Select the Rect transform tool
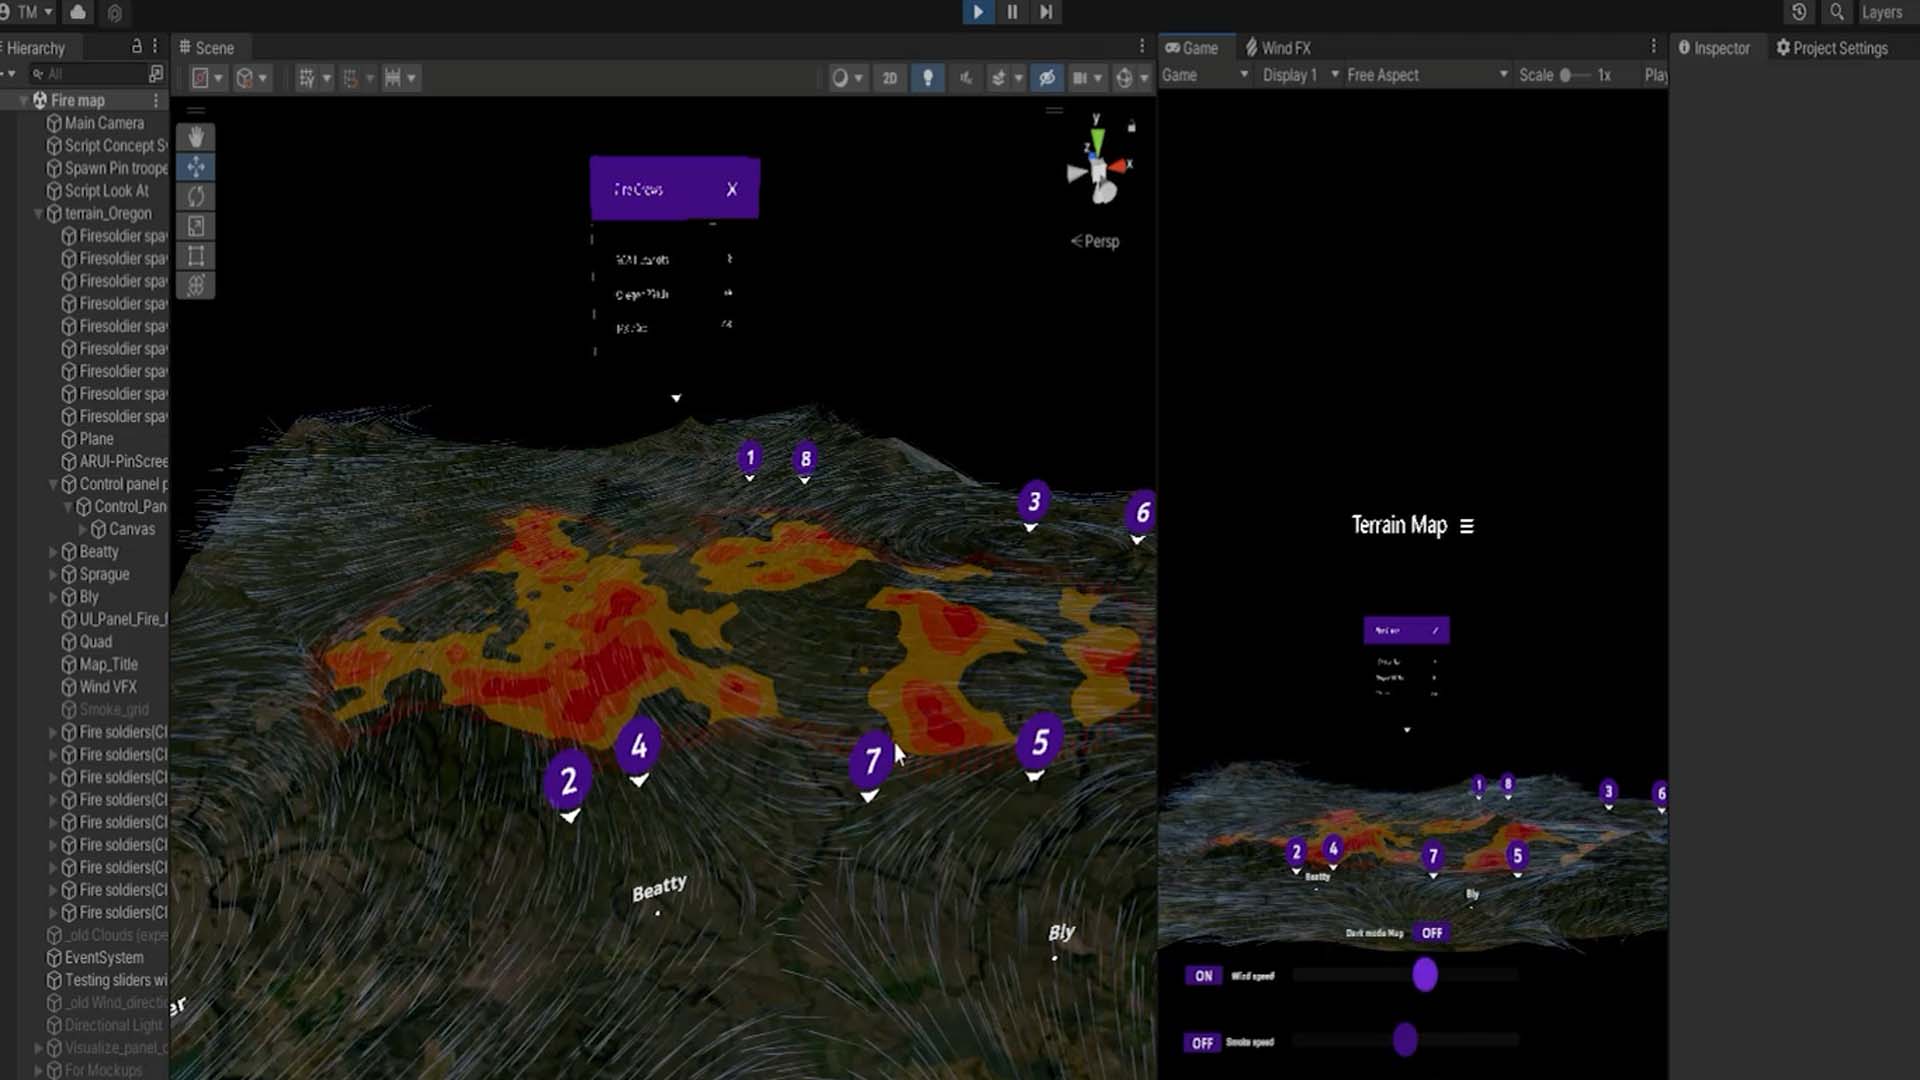Screen dimensions: 1920x1080 tap(196, 256)
